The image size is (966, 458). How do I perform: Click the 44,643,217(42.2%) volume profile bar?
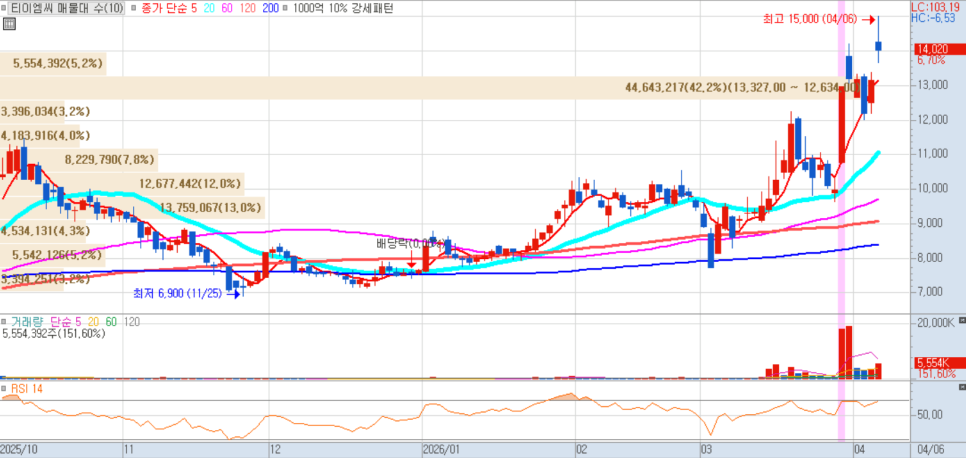point(431,88)
